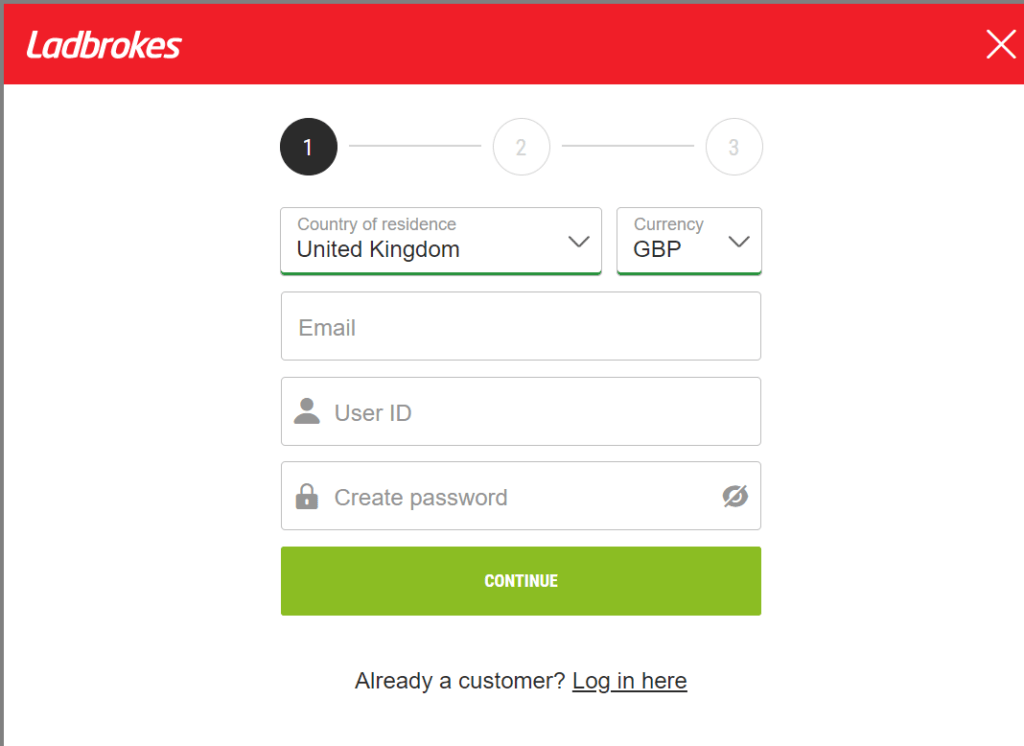Close the registration dialog with the X

click(1000, 44)
